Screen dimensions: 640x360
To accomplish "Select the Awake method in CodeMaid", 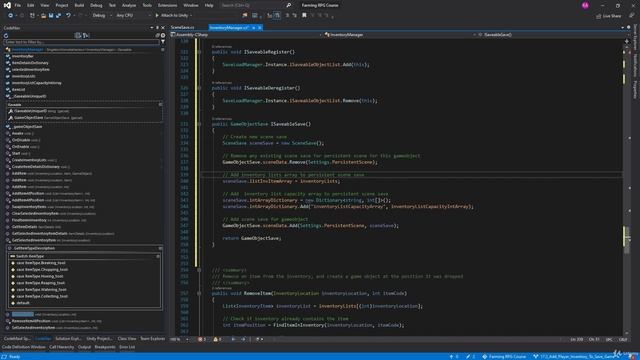I will pos(17,133).
